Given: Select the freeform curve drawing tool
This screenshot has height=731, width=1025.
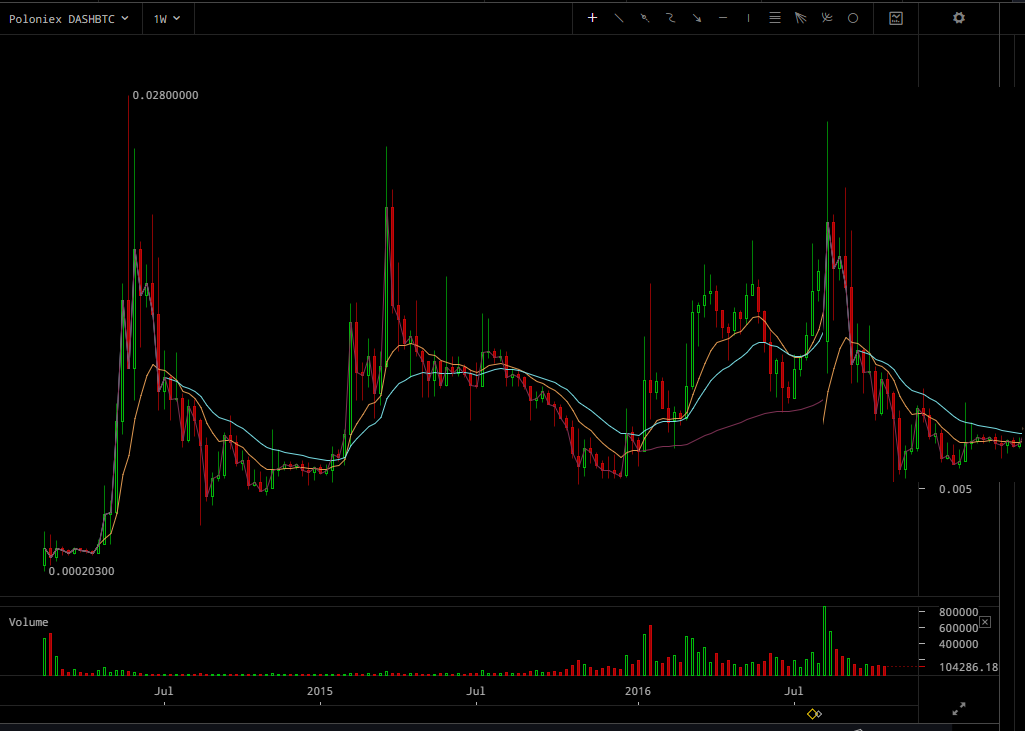Looking at the screenshot, I should coord(671,18).
